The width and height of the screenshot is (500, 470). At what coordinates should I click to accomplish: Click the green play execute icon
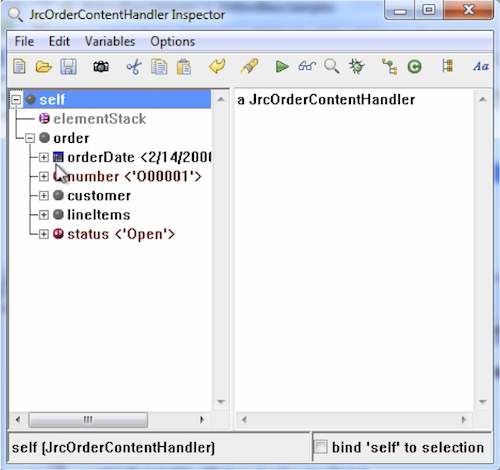coord(282,66)
